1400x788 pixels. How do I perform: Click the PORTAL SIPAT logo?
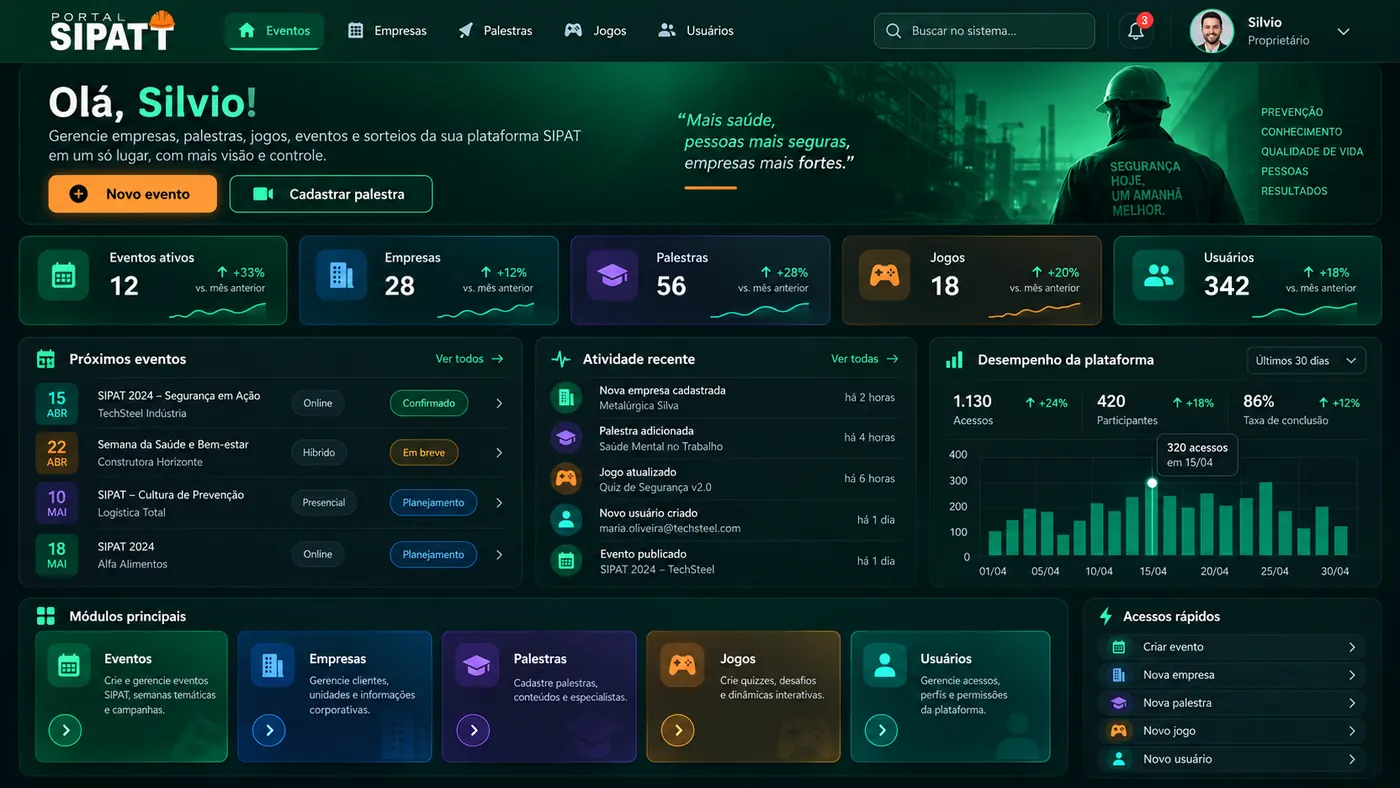coord(112,31)
